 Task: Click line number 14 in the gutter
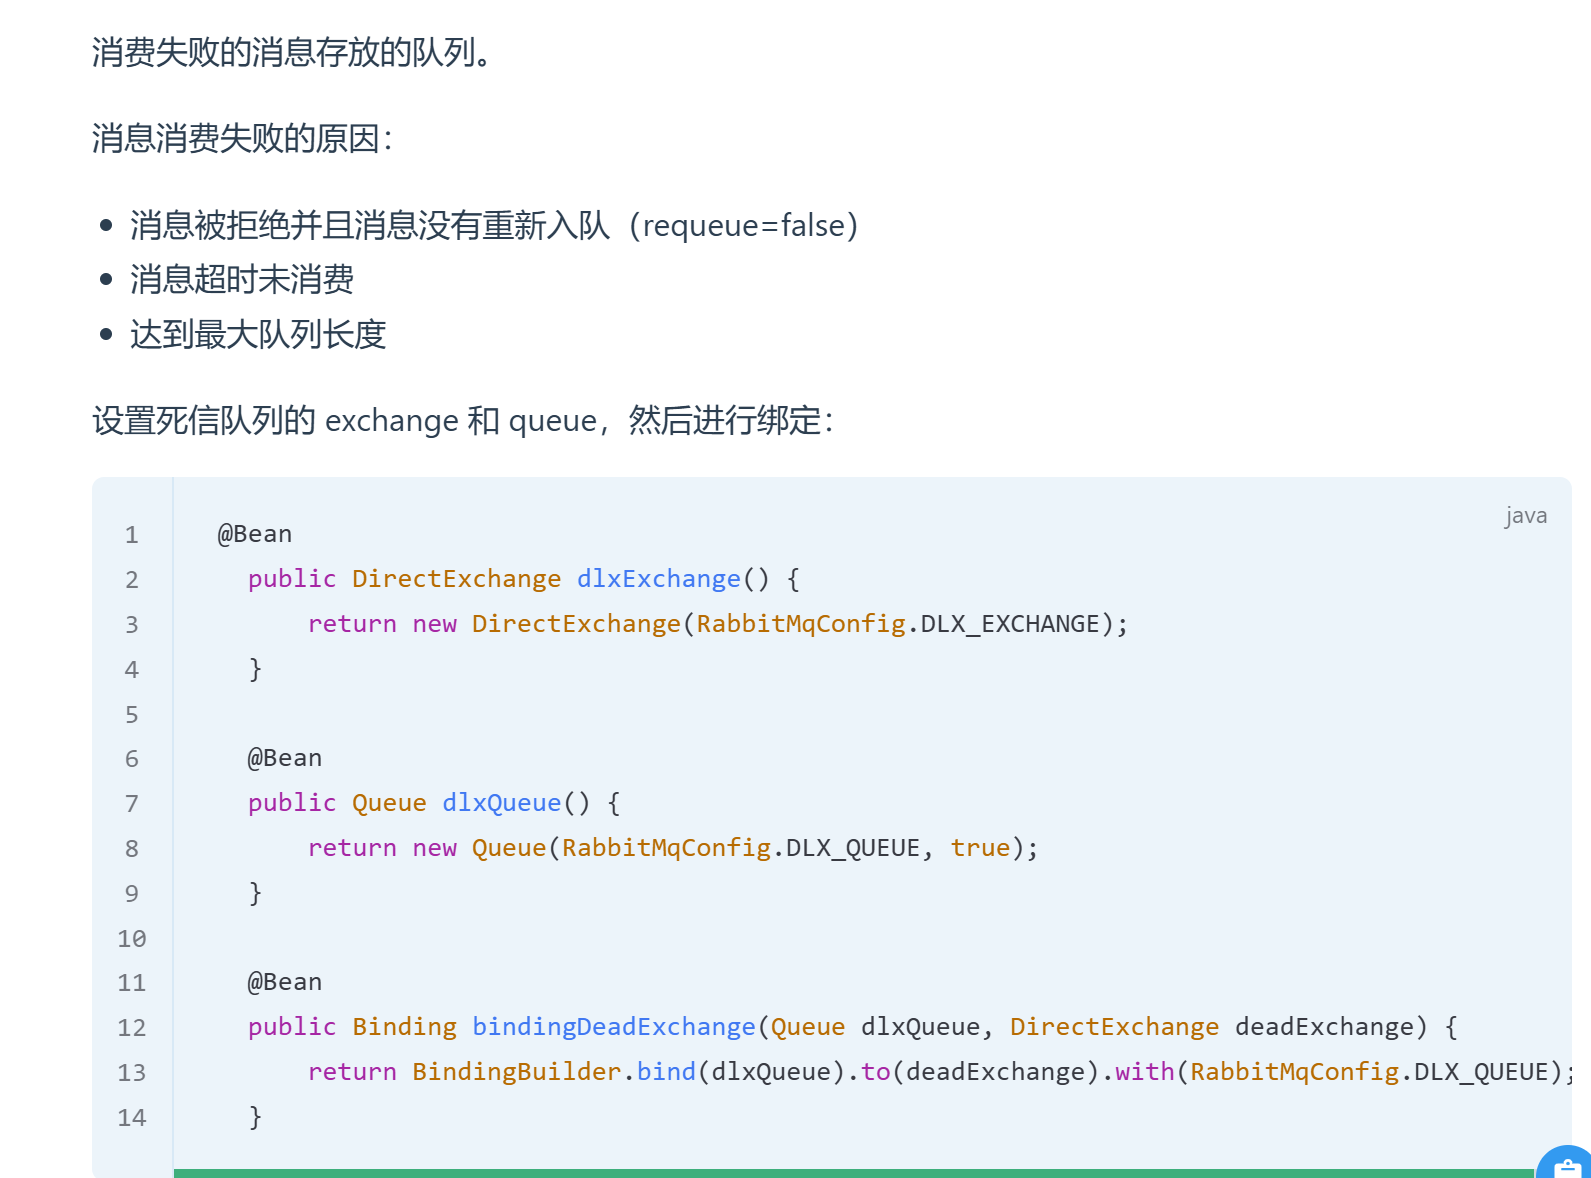[x=131, y=1118]
